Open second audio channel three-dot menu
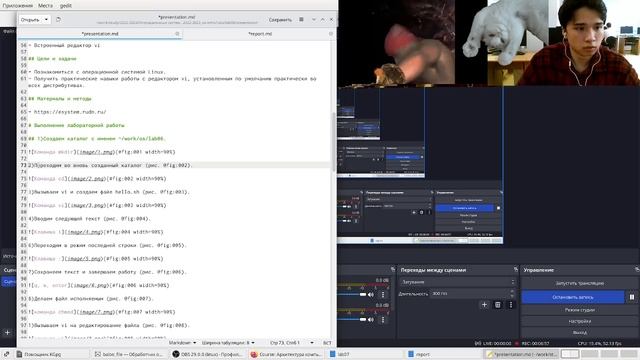Viewport: 640px width, 360px height. coord(382,319)
